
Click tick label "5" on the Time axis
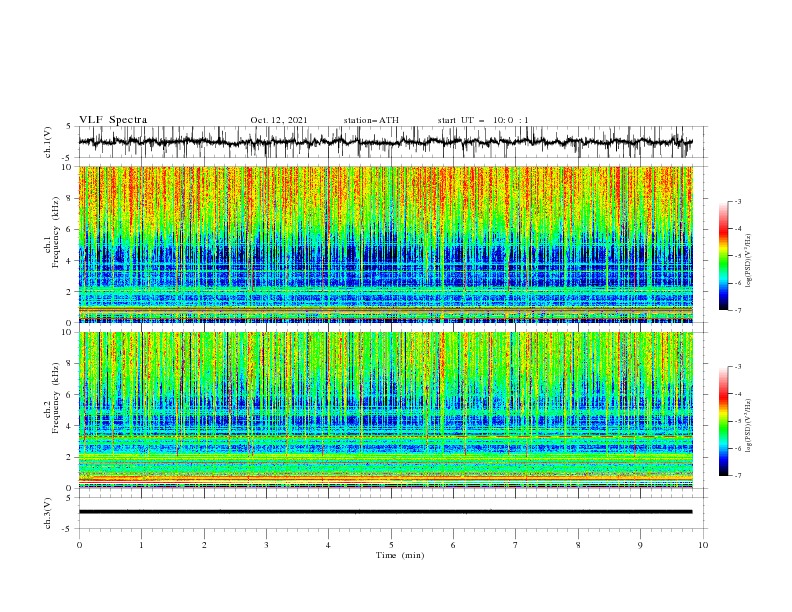(391, 545)
